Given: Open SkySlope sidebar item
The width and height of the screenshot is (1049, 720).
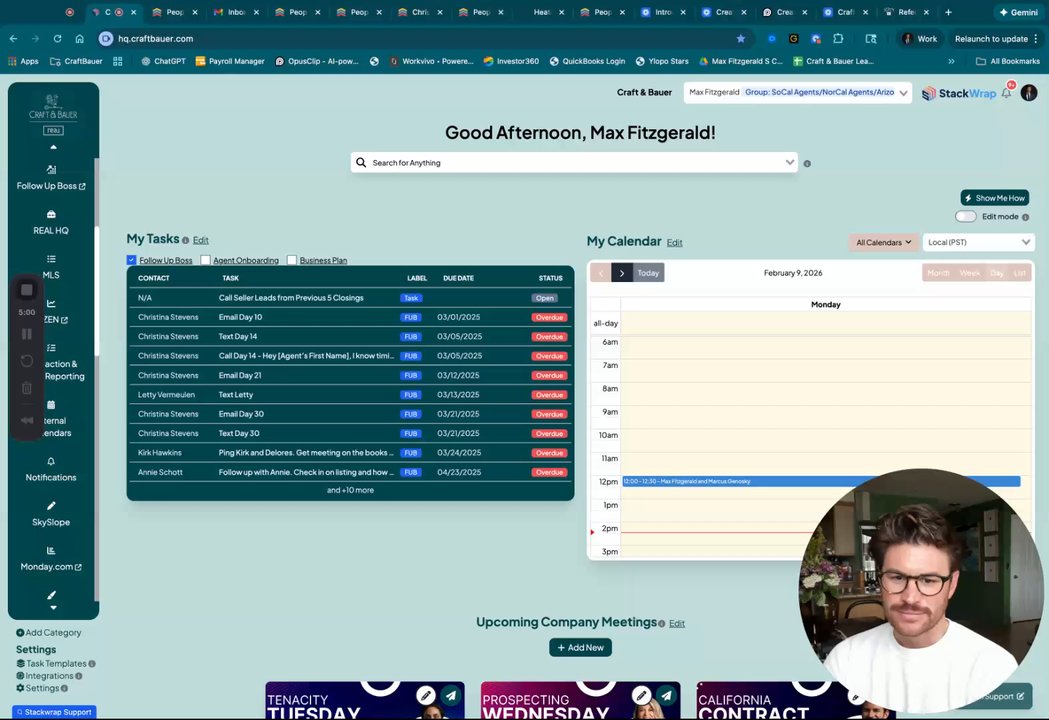Looking at the screenshot, I should 51,514.
